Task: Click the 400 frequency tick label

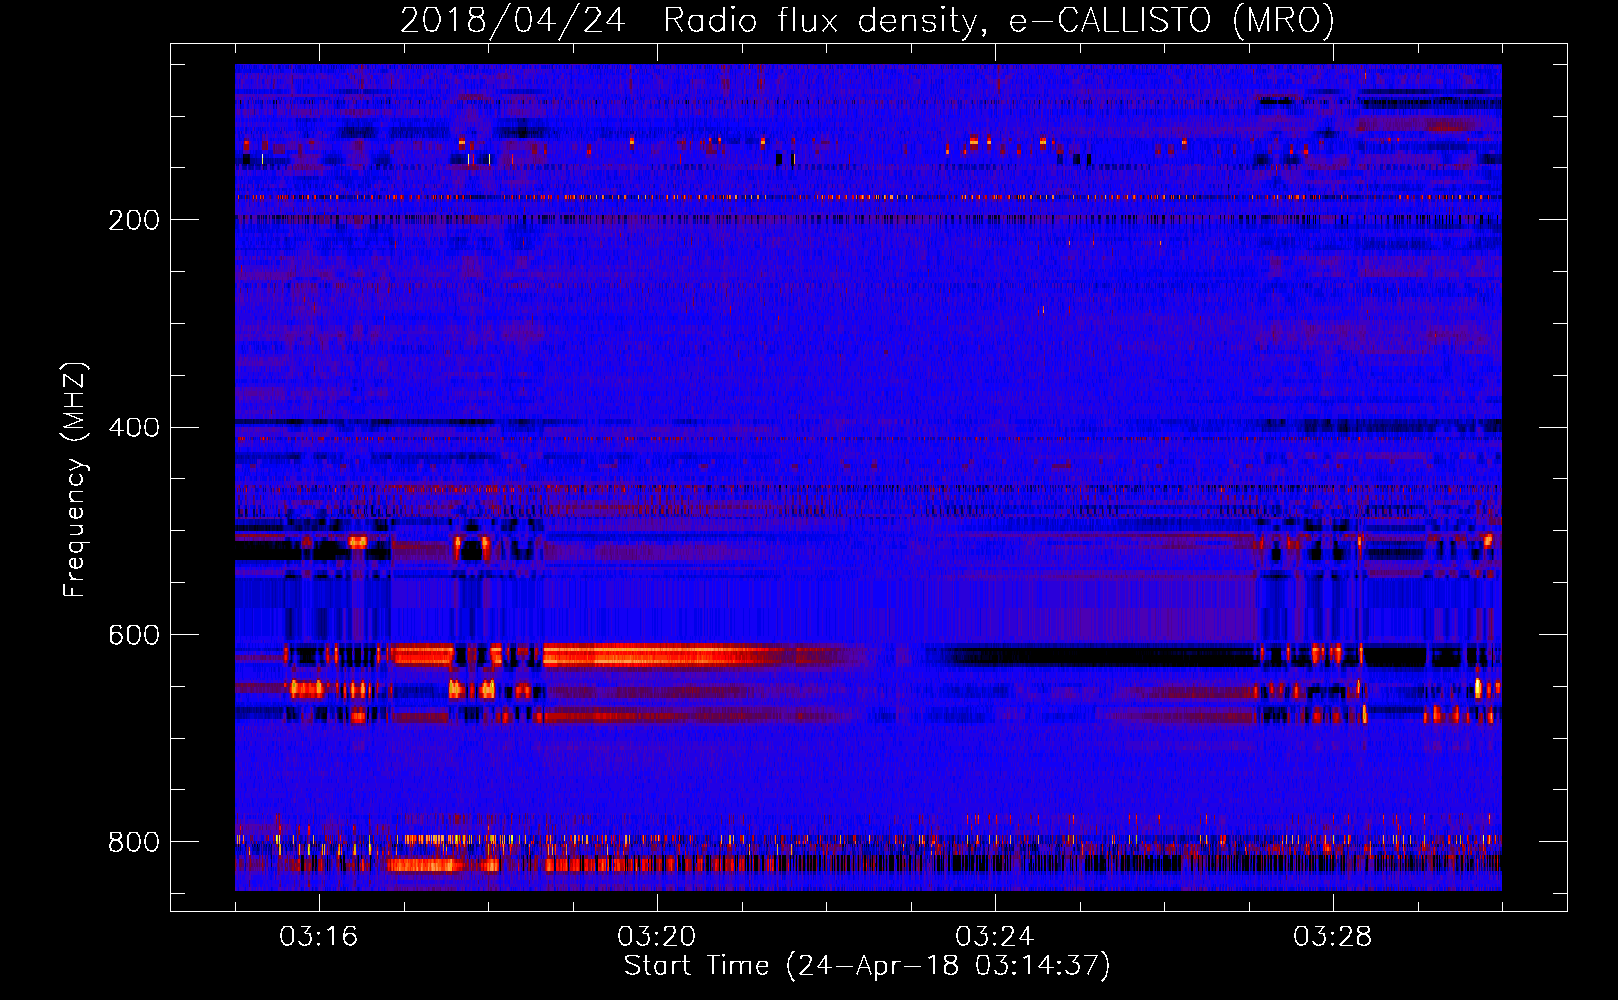Action: 134,428
